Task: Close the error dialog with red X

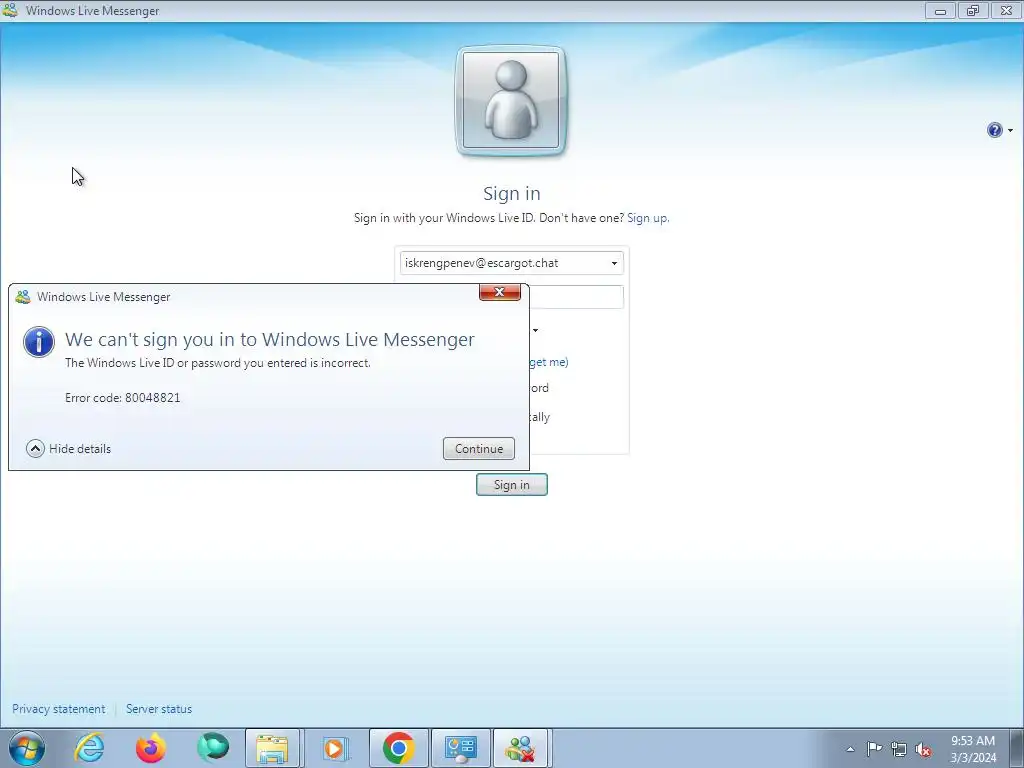Action: (500, 292)
